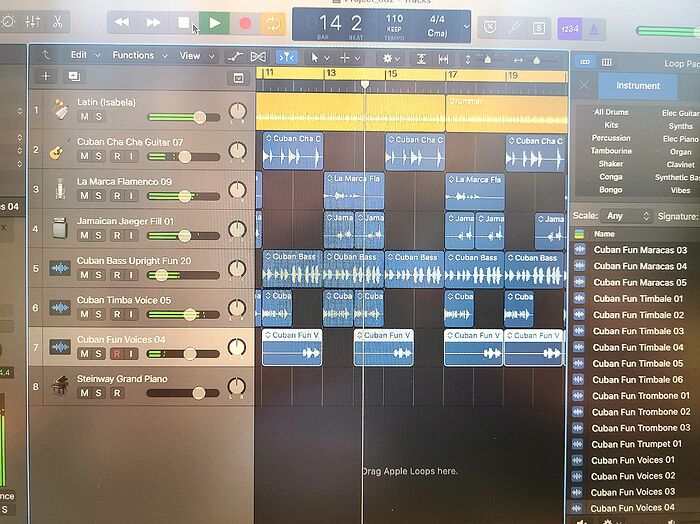Open the LCD display mode dropdown arrow
The height and width of the screenshot is (524, 700).
[466, 26]
